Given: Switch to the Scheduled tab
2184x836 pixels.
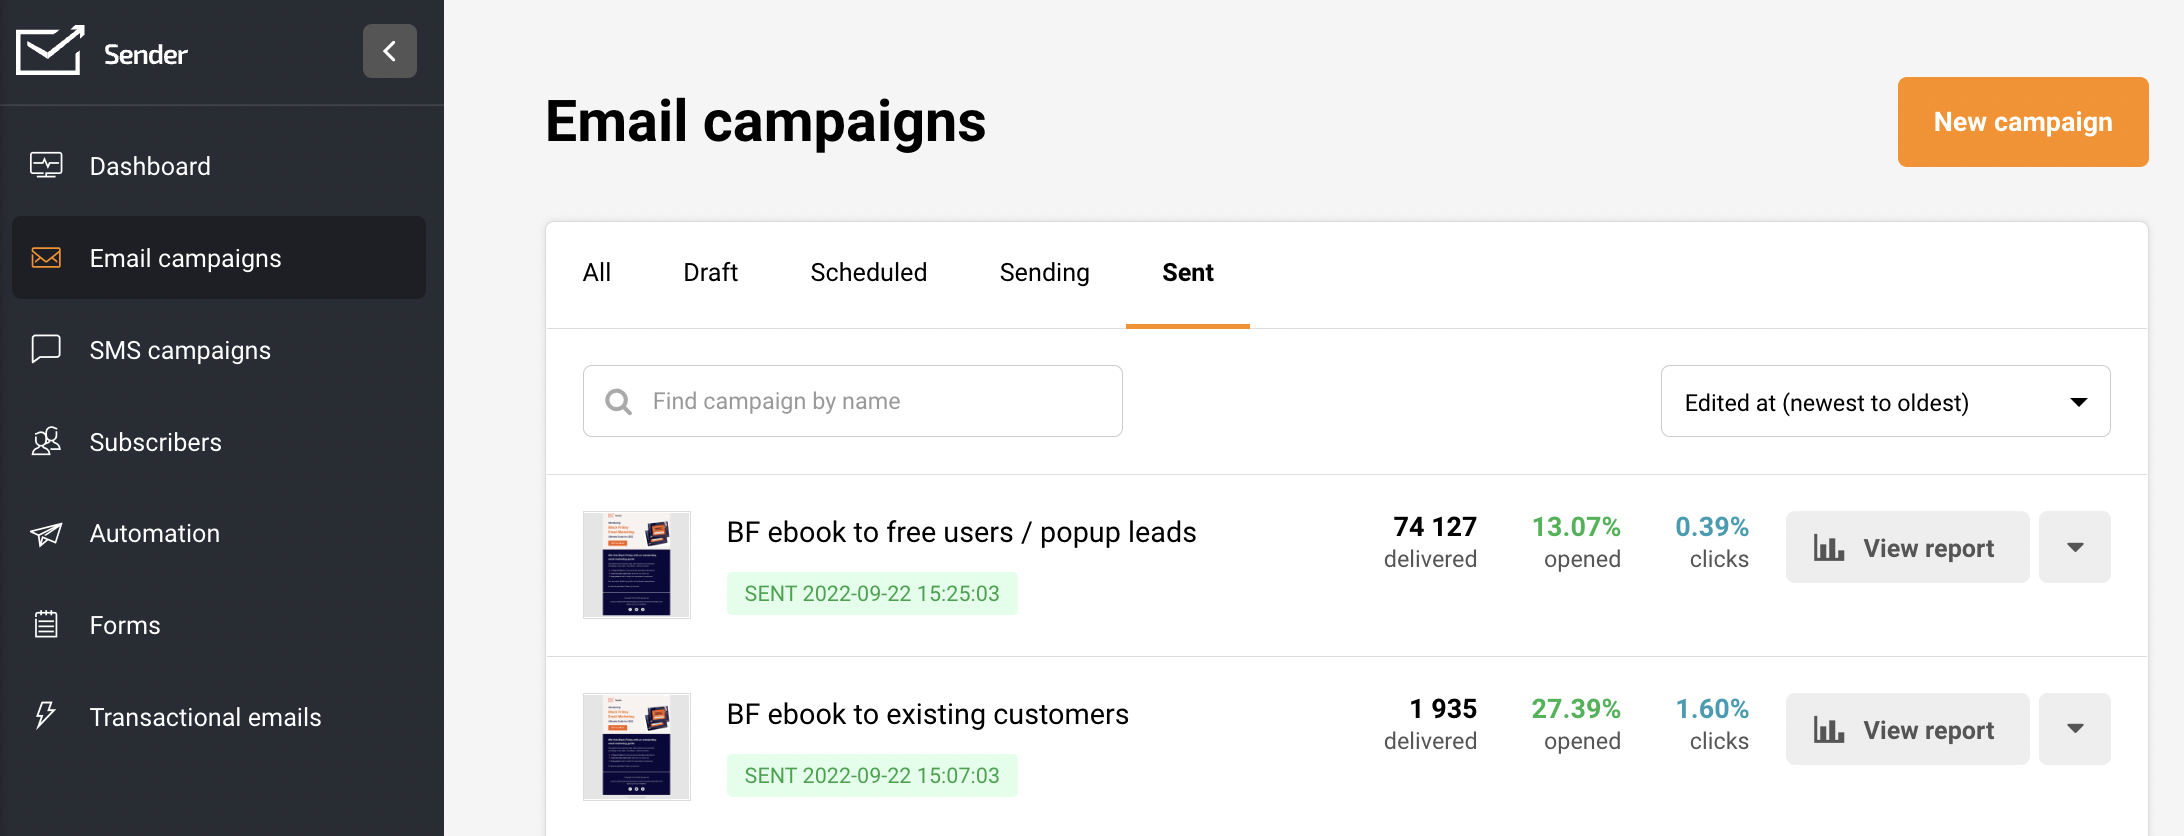Looking at the screenshot, I should coord(868,272).
